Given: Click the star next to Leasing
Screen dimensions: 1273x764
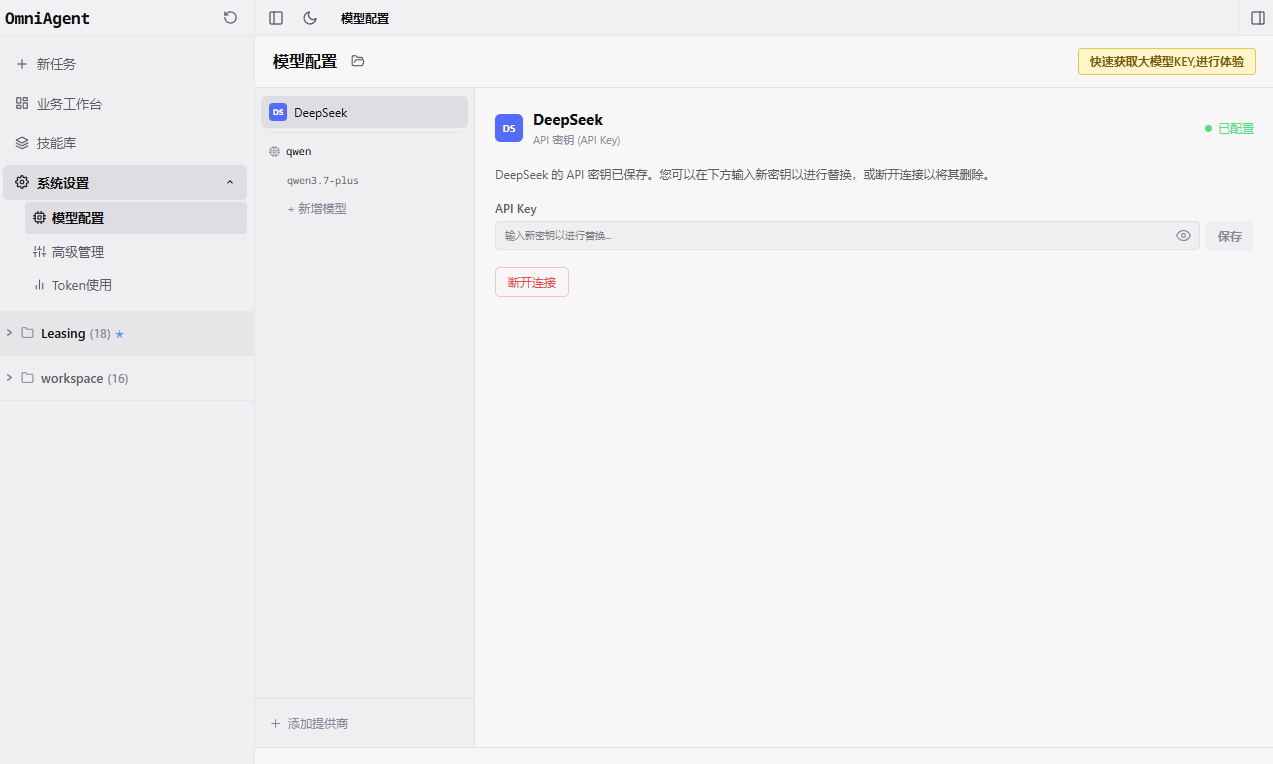Looking at the screenshot, I should point(120,334).
